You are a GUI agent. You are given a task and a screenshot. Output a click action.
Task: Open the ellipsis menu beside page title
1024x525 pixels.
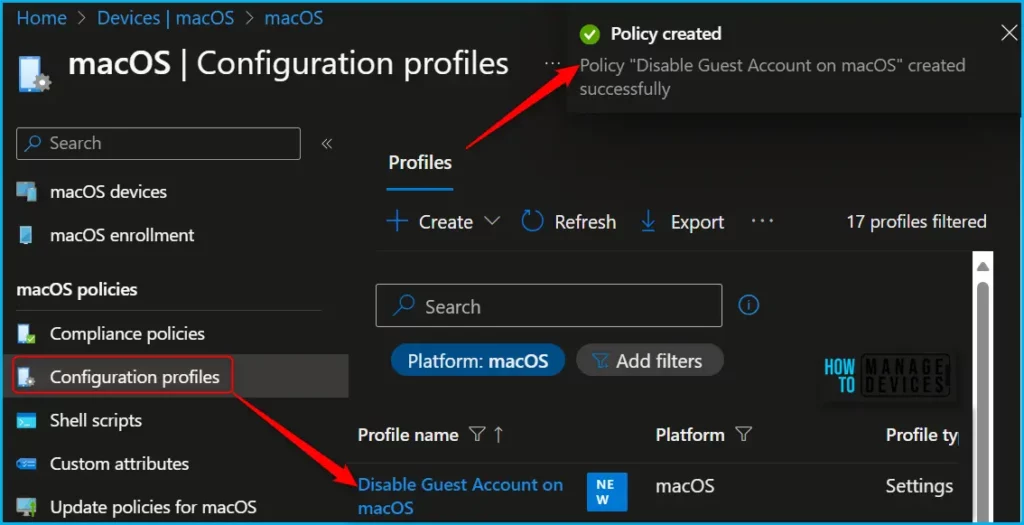pos(552,63)
